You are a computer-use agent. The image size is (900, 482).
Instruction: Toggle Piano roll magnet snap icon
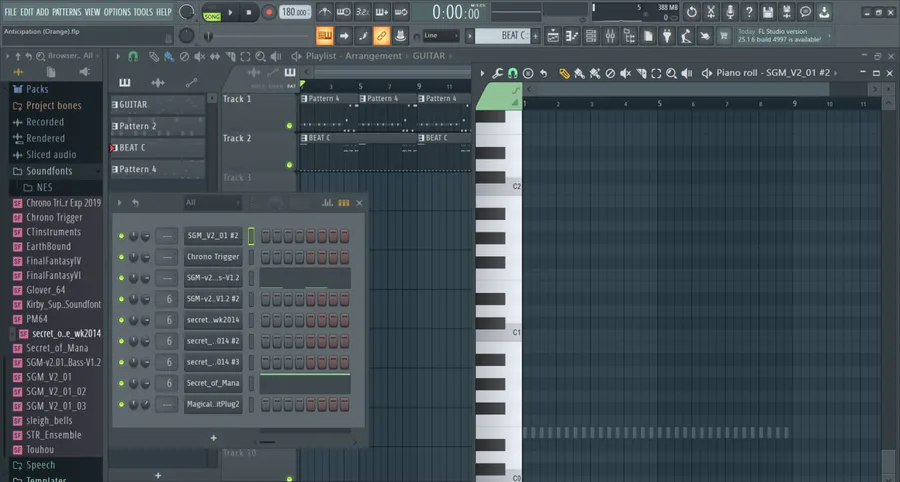pos(513,73)
